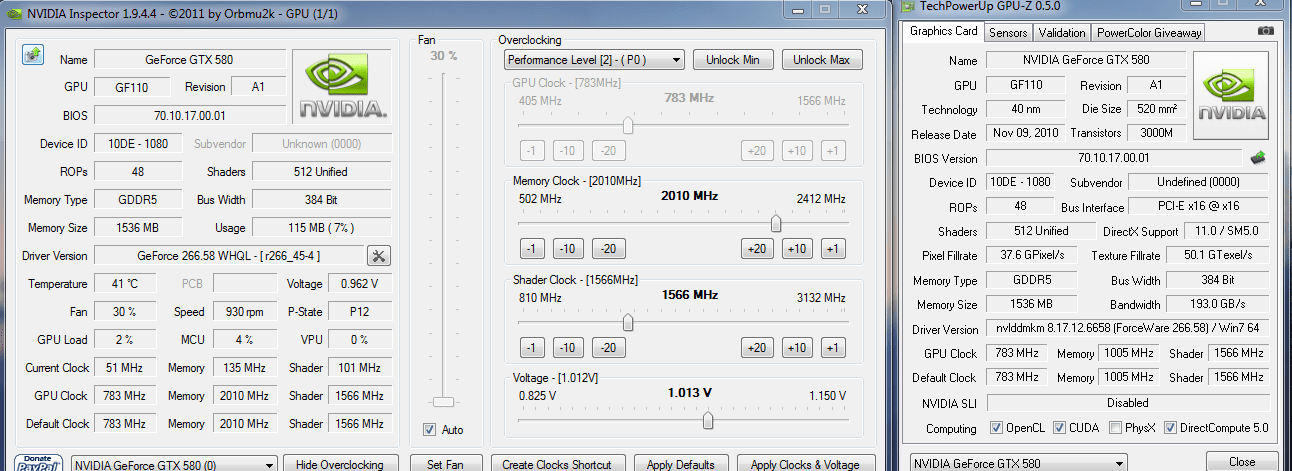Toggle DirectCompute 5.0 checkbox

[x=1170, y=428]
